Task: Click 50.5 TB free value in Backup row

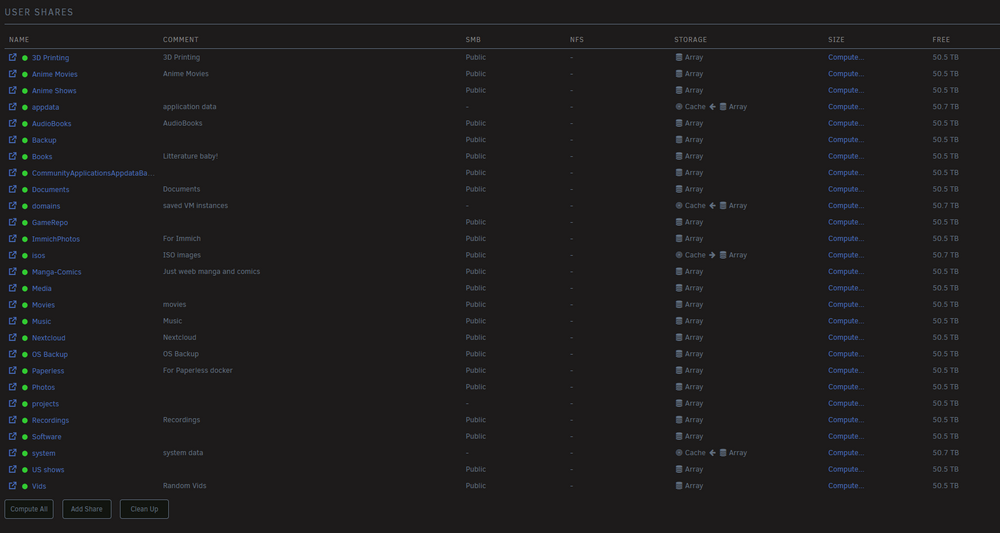Action: point(945,140)
